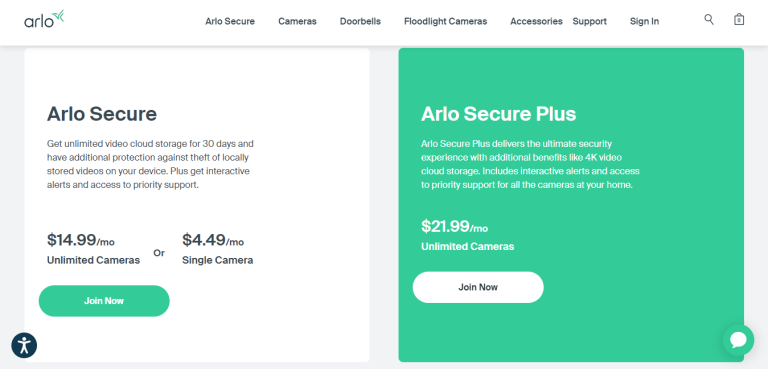Join Now for Arlo Secure Plus

coord(478,287)
